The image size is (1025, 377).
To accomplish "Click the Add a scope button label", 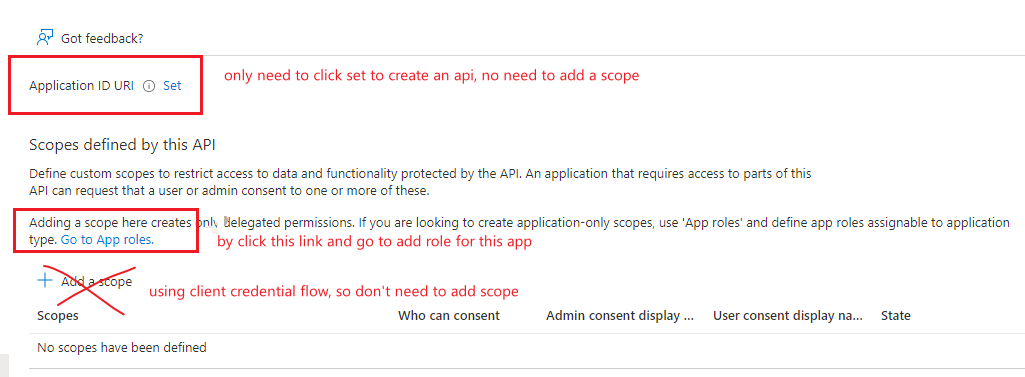I will coord(97,282).
